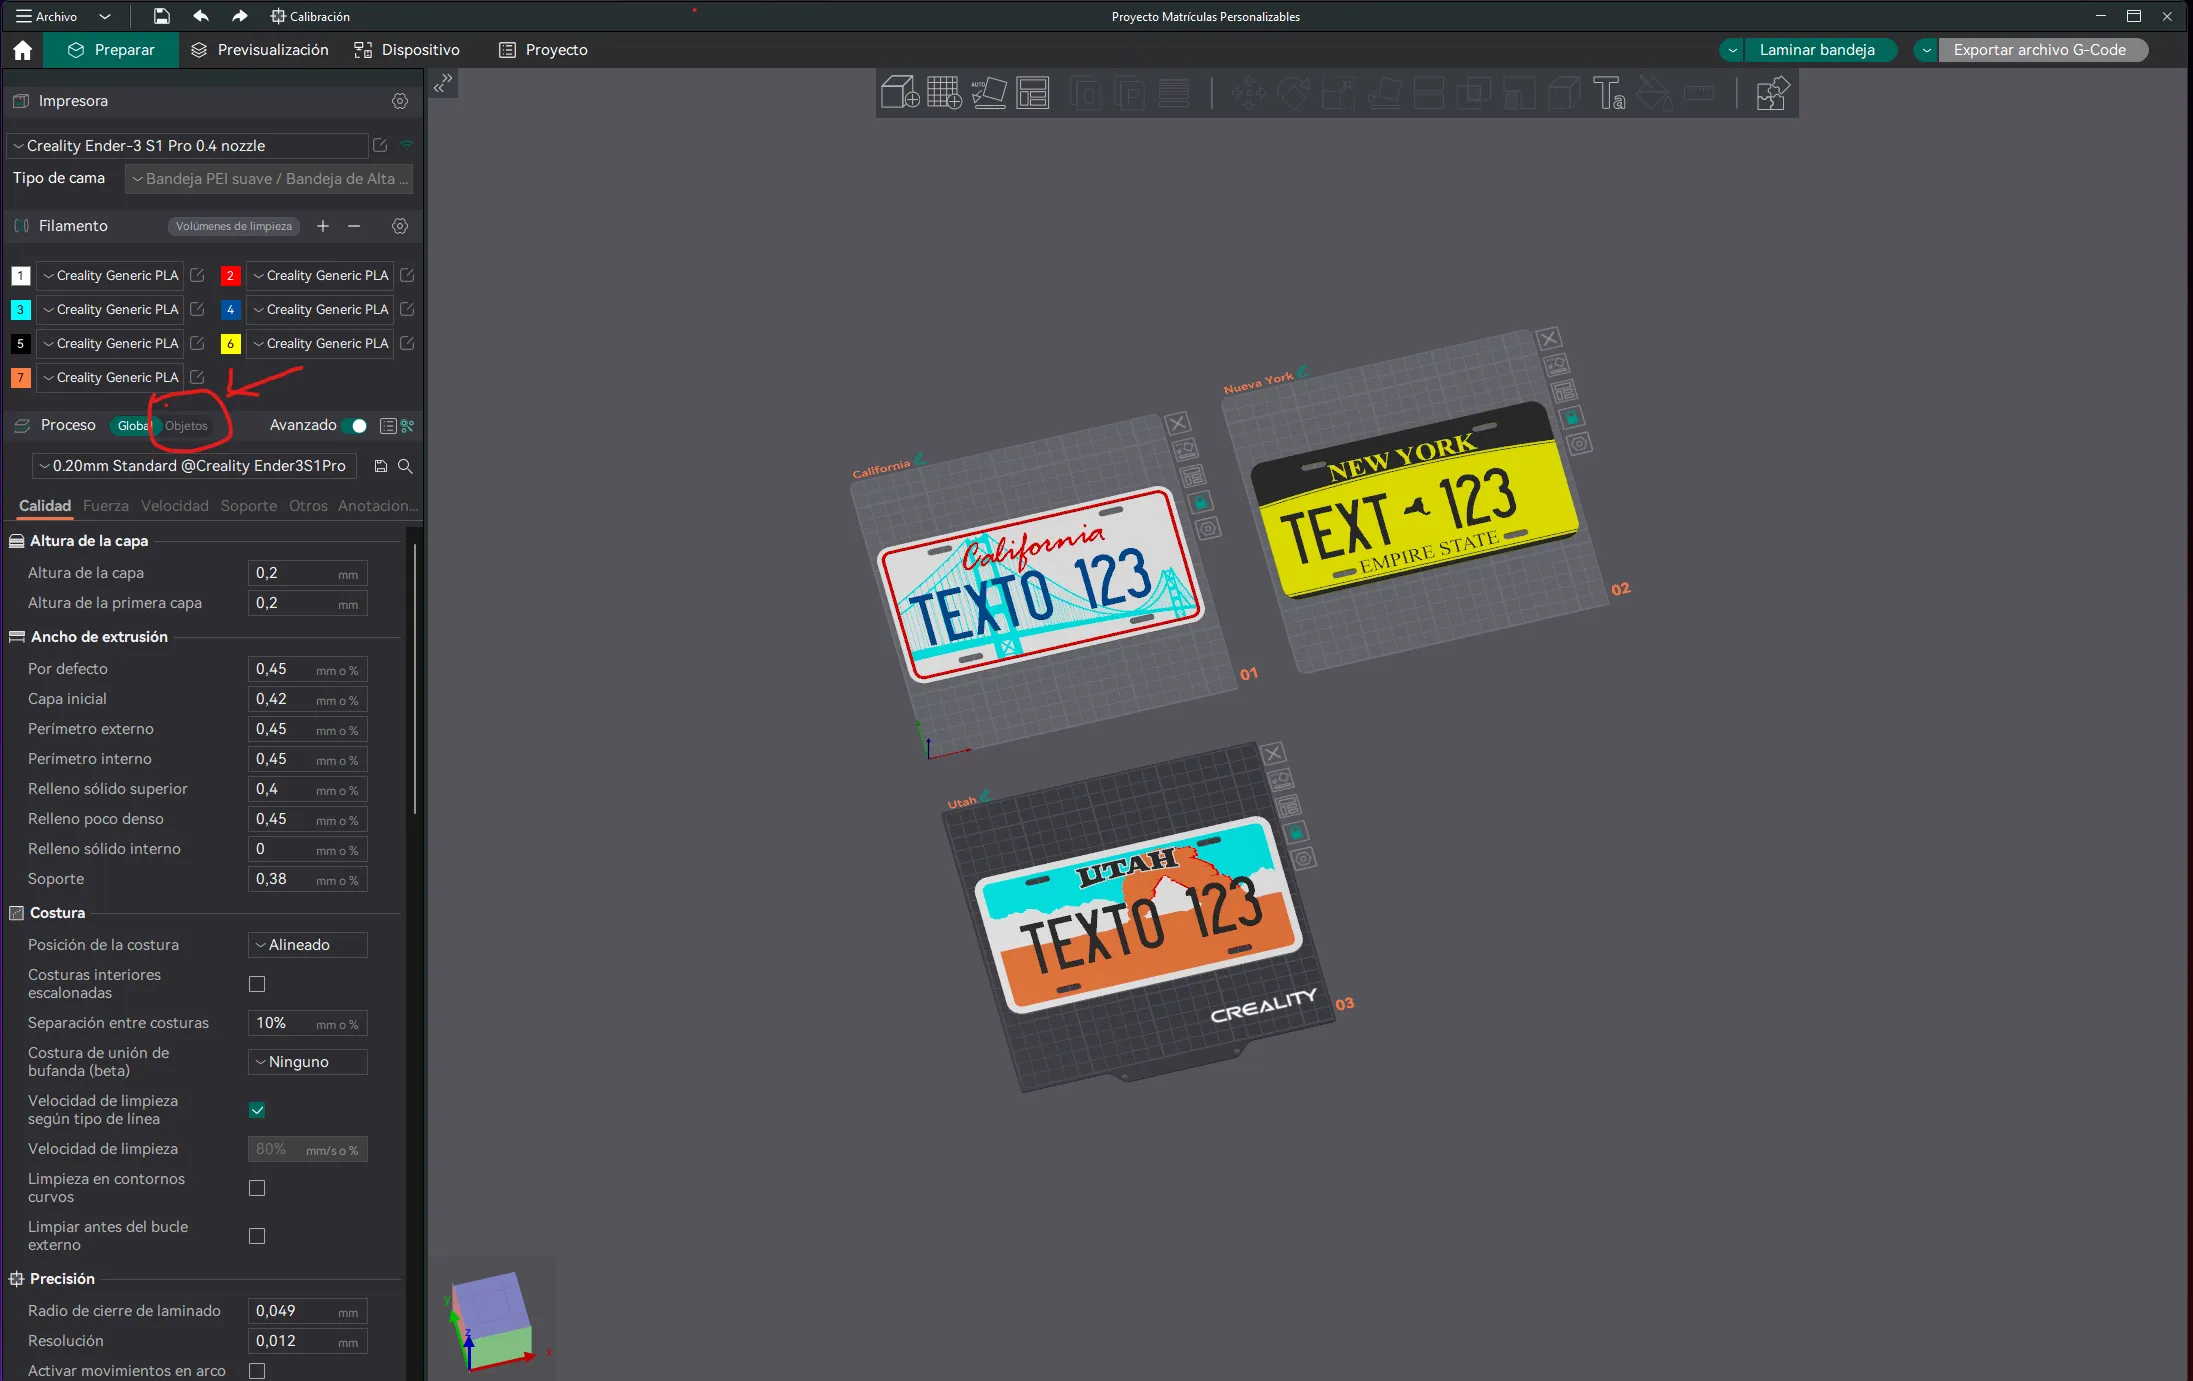Image resolution: width=2193 pixels, height=1381 pixels.
Task: Click the Add plate grid icon
Action: (x=944, y=93)
